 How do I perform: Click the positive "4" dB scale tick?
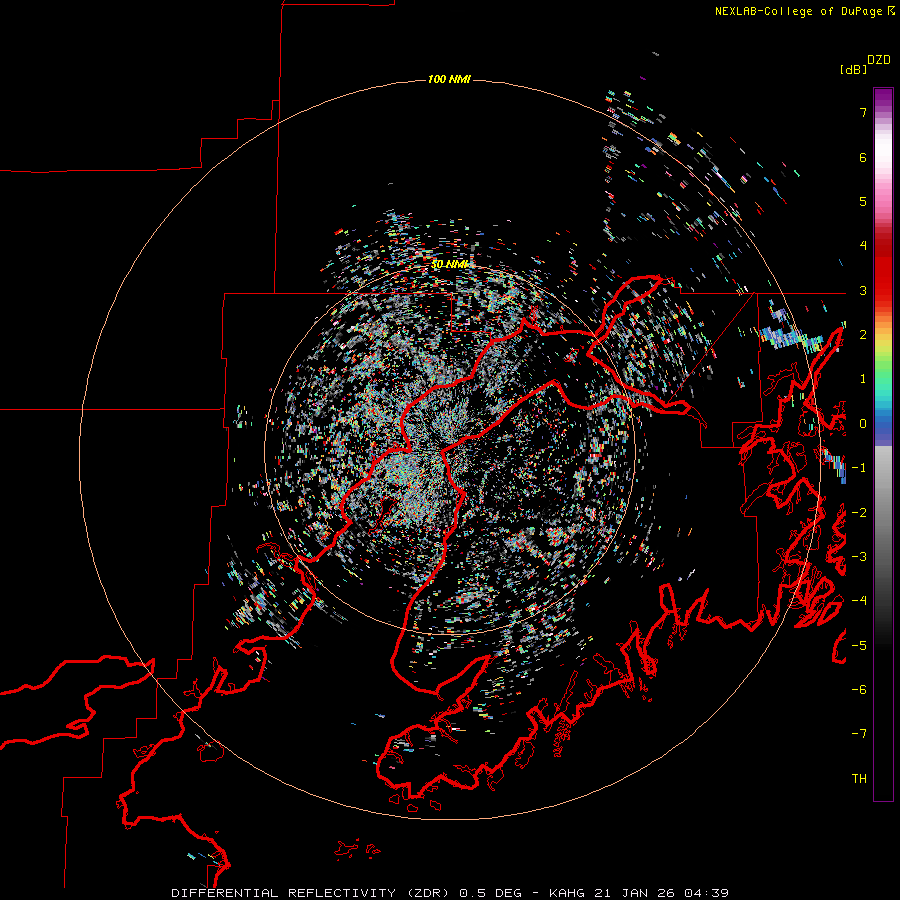(863, 246)
